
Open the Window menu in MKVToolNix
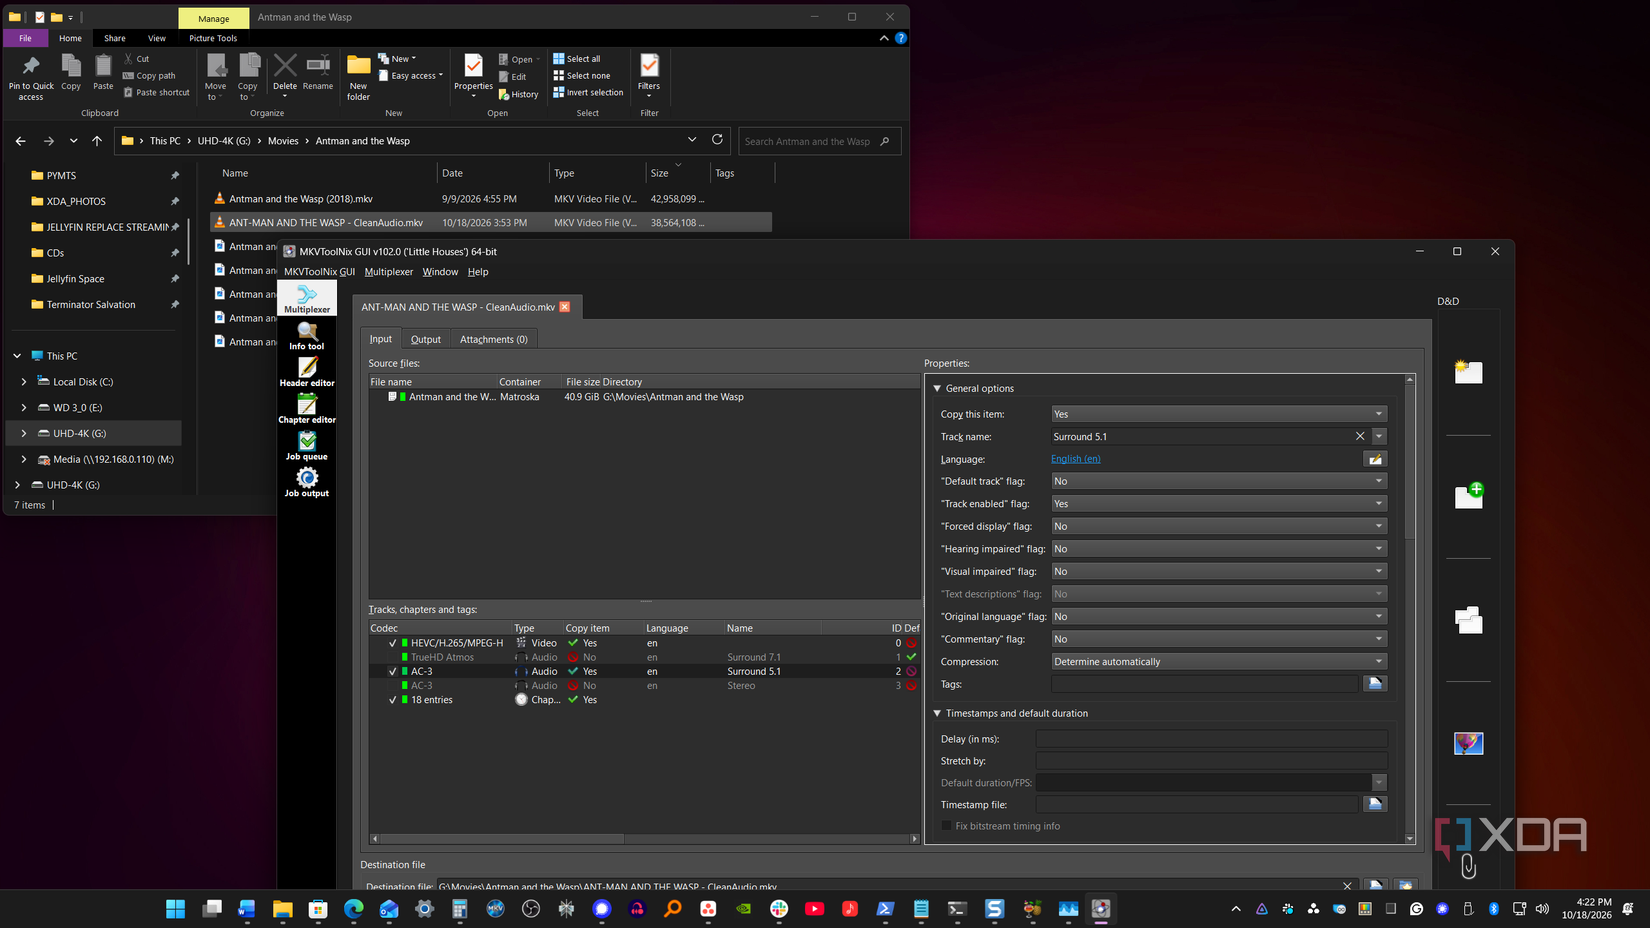pyautogui.click(x=440, y=272)
